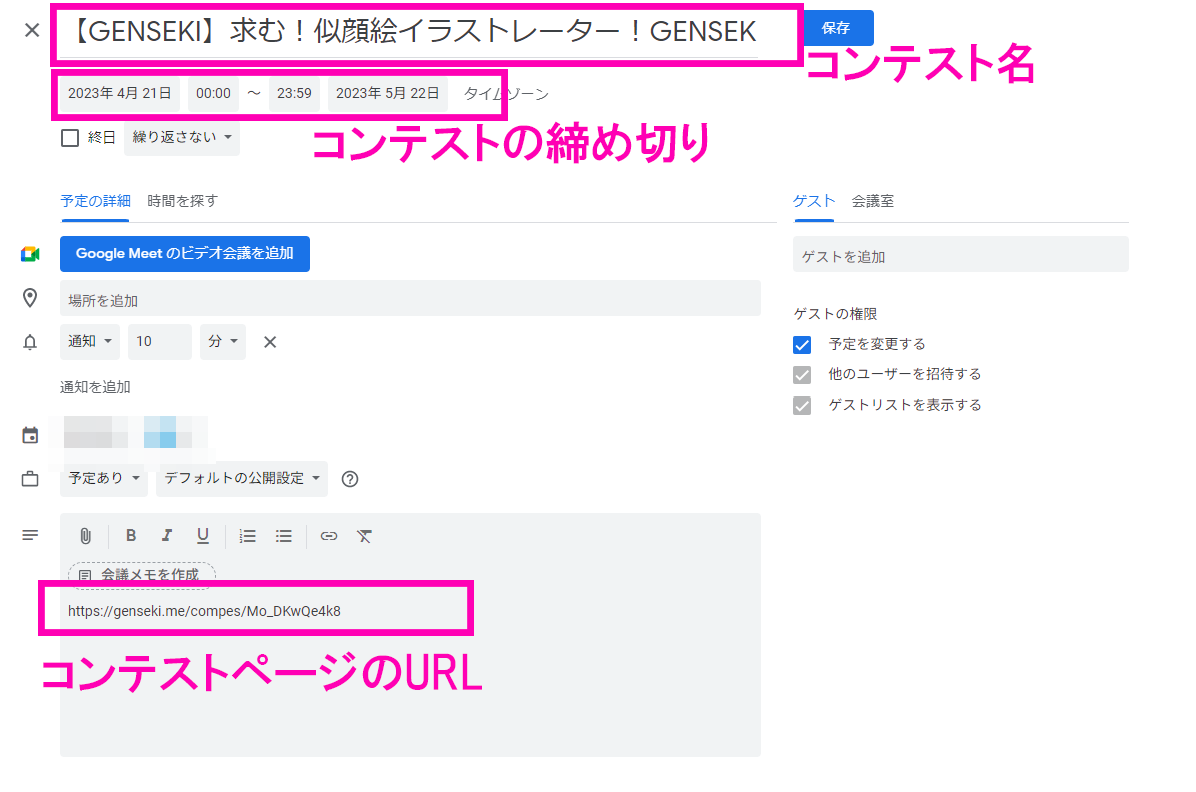Remove formatting from description text

click(365, 536)
